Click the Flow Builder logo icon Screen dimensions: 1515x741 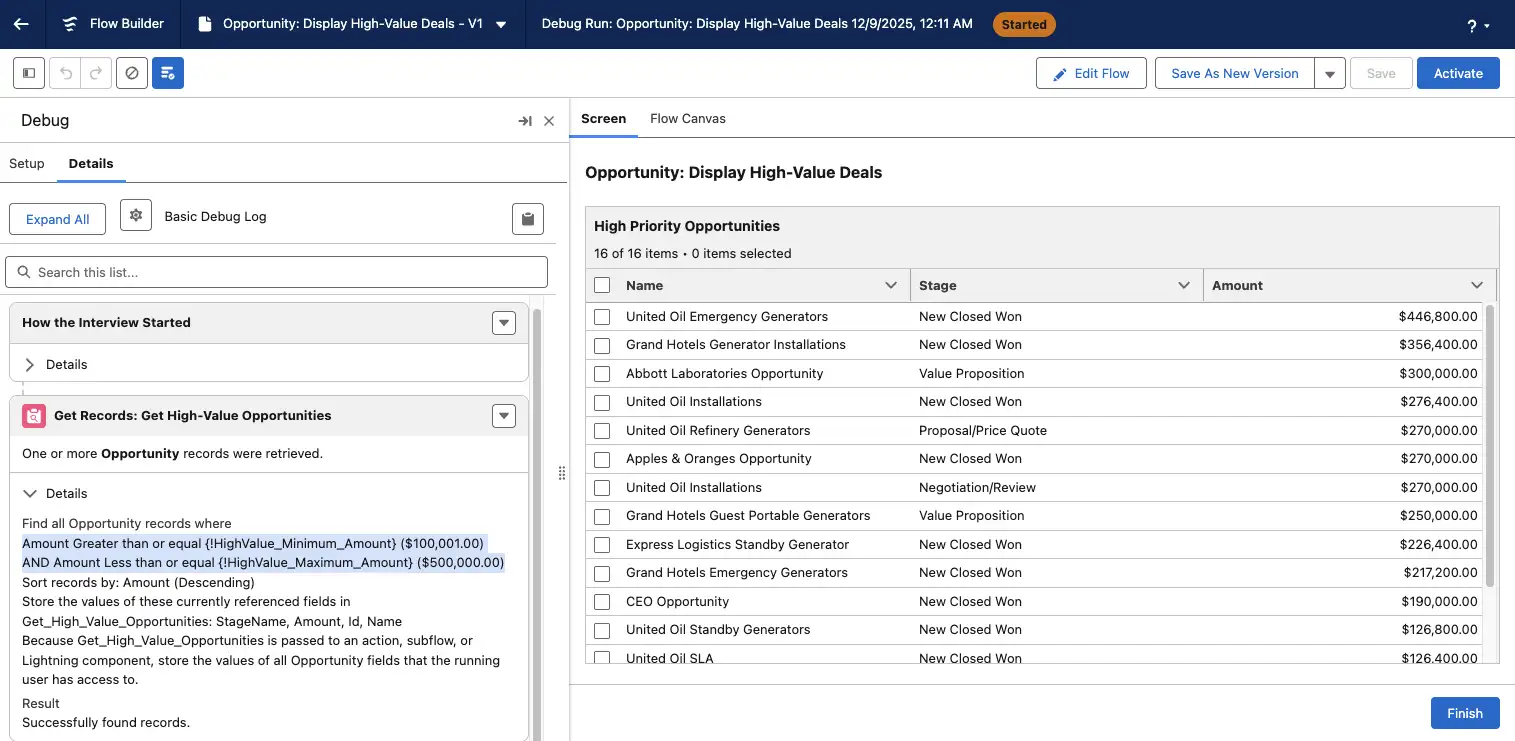[69, 24]
